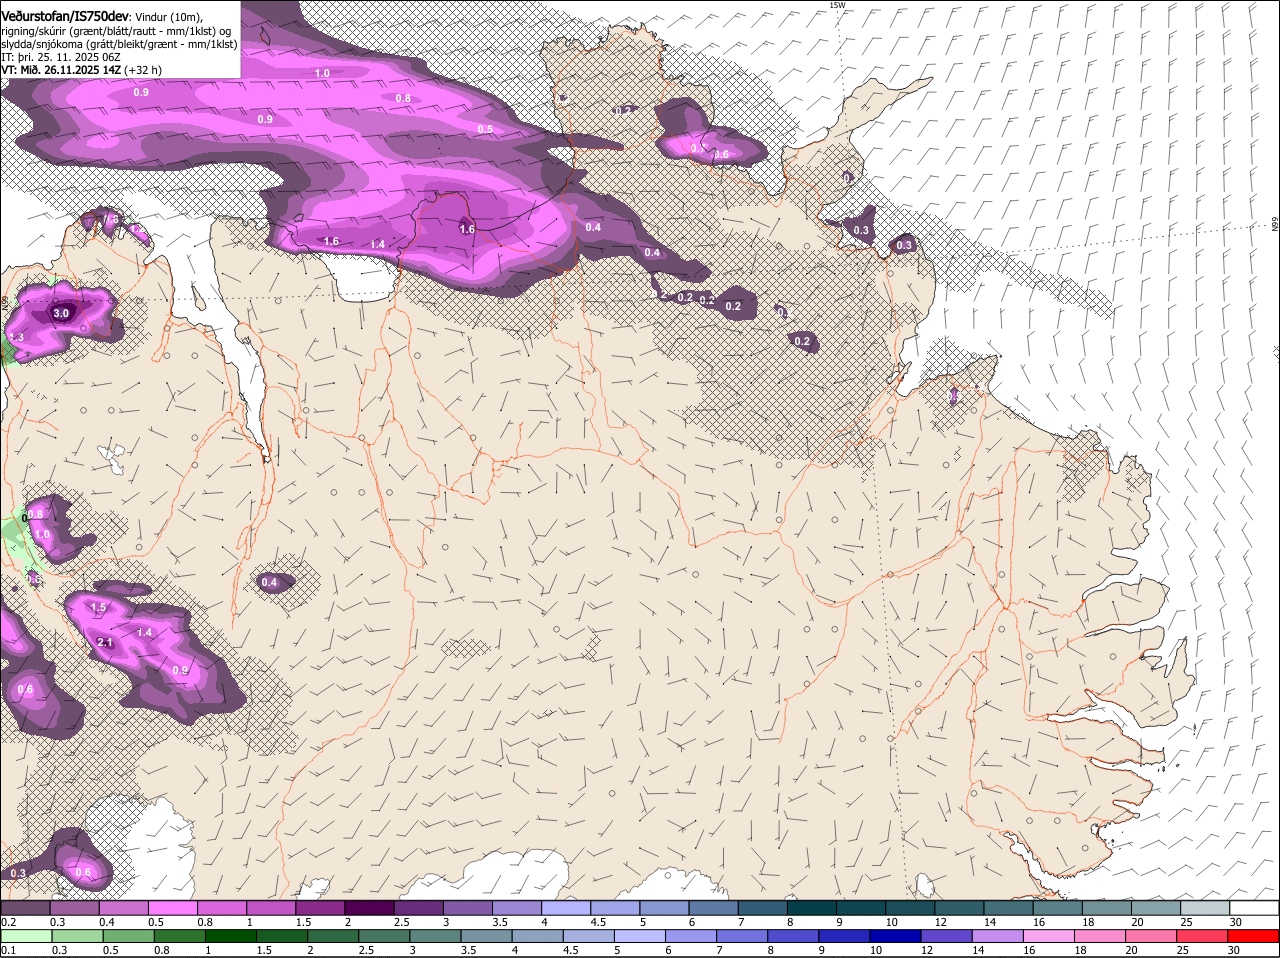This screenshot has width=1280, height=958.
Task: Click the '(+32 h)' forecast offset text
Action: 143,70
